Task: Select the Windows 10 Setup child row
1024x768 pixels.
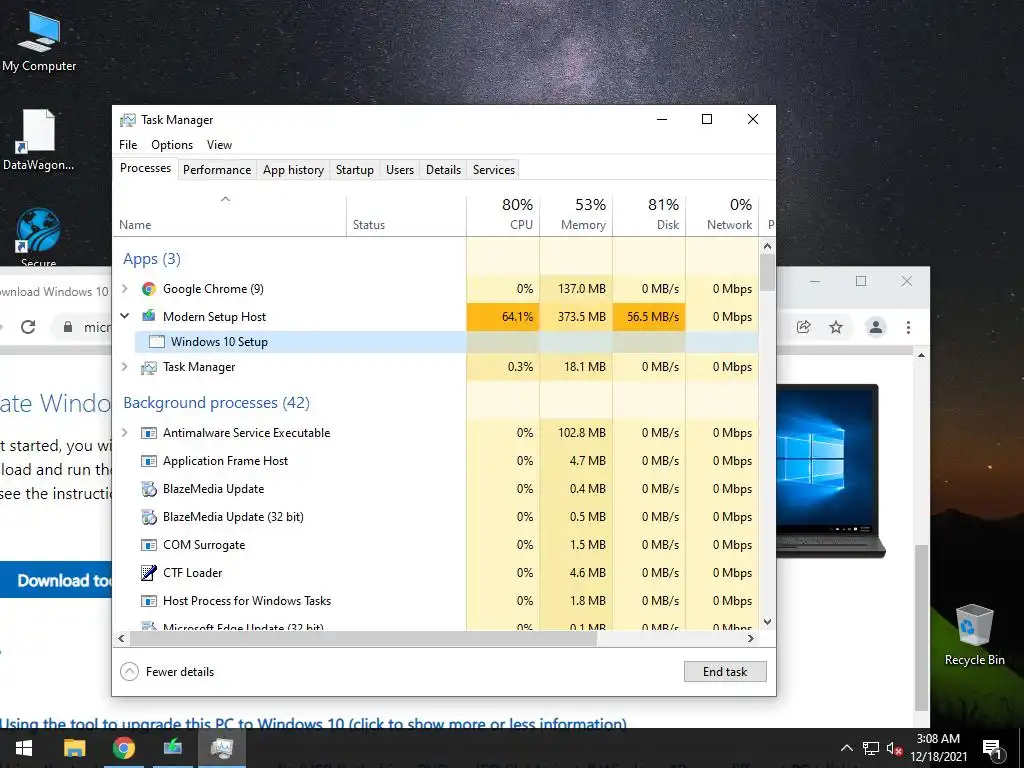Action: [446, 342]
